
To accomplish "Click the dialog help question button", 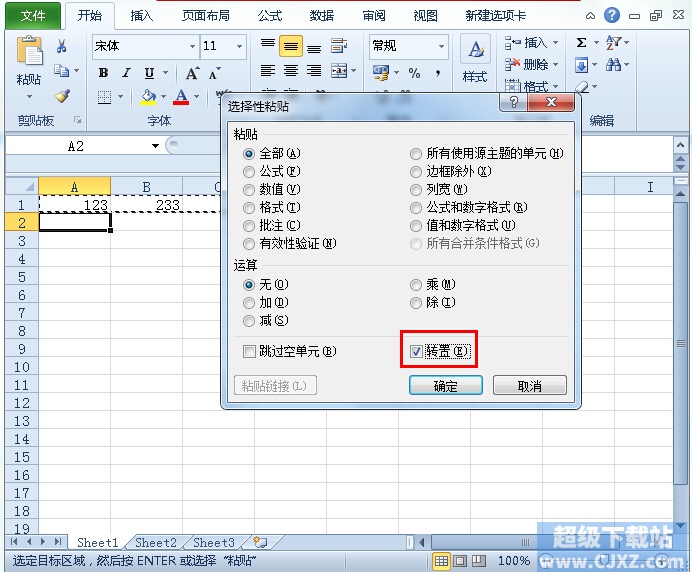I will click(x=513, y=102).
